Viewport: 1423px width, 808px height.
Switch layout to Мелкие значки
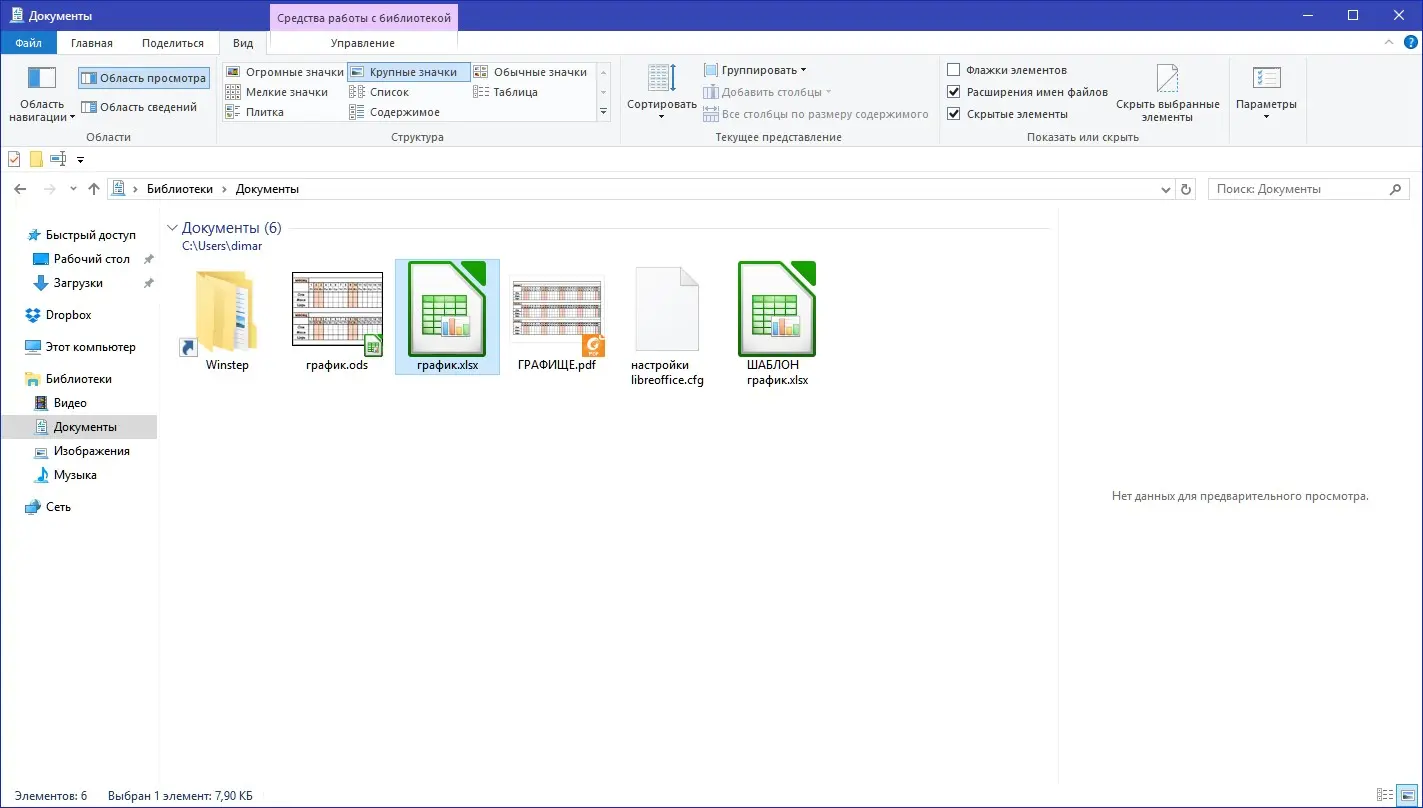click(277, 92)
